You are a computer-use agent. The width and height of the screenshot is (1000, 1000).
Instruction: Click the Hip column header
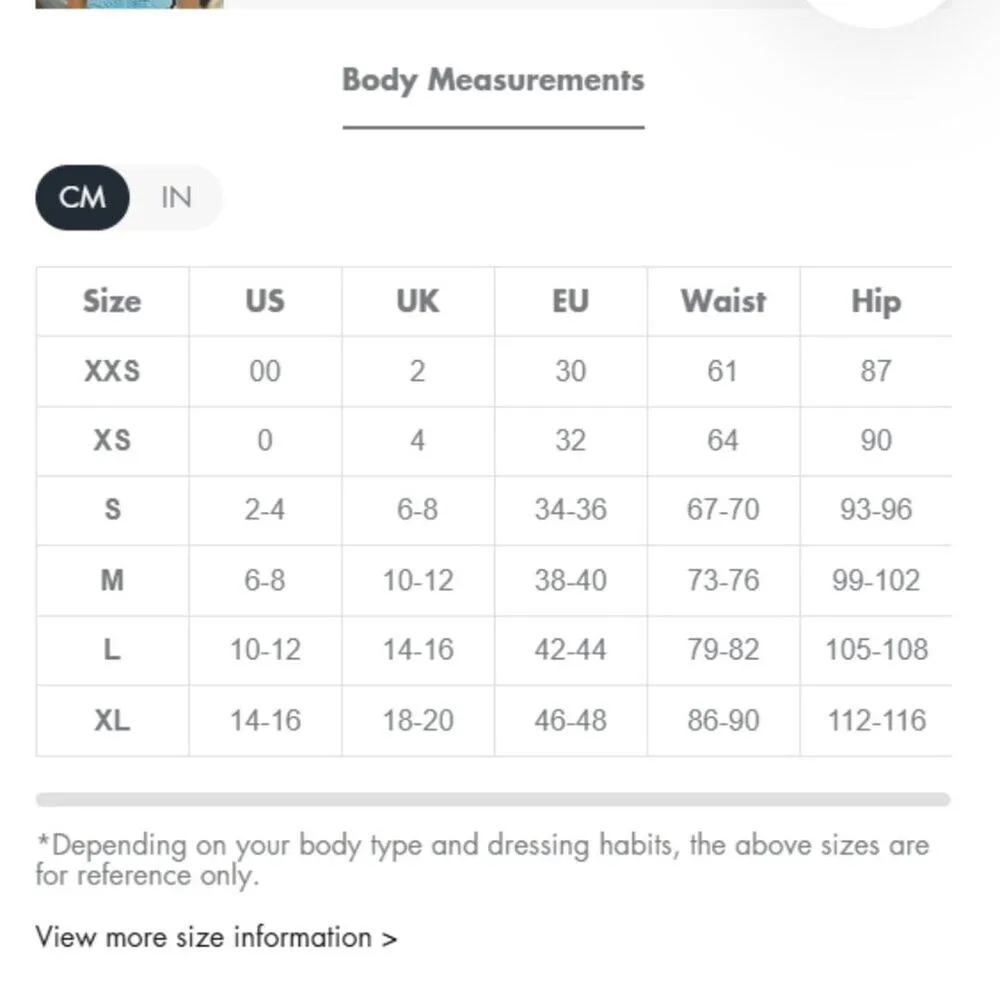(876, 301)
